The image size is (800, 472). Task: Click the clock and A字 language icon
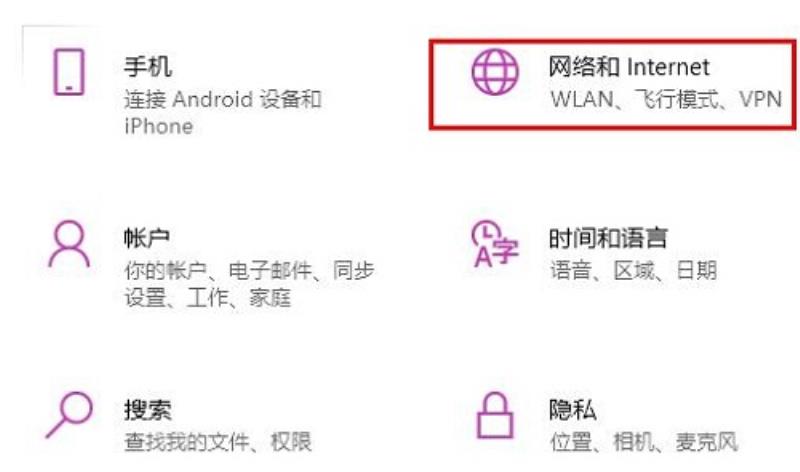point(494,244)
